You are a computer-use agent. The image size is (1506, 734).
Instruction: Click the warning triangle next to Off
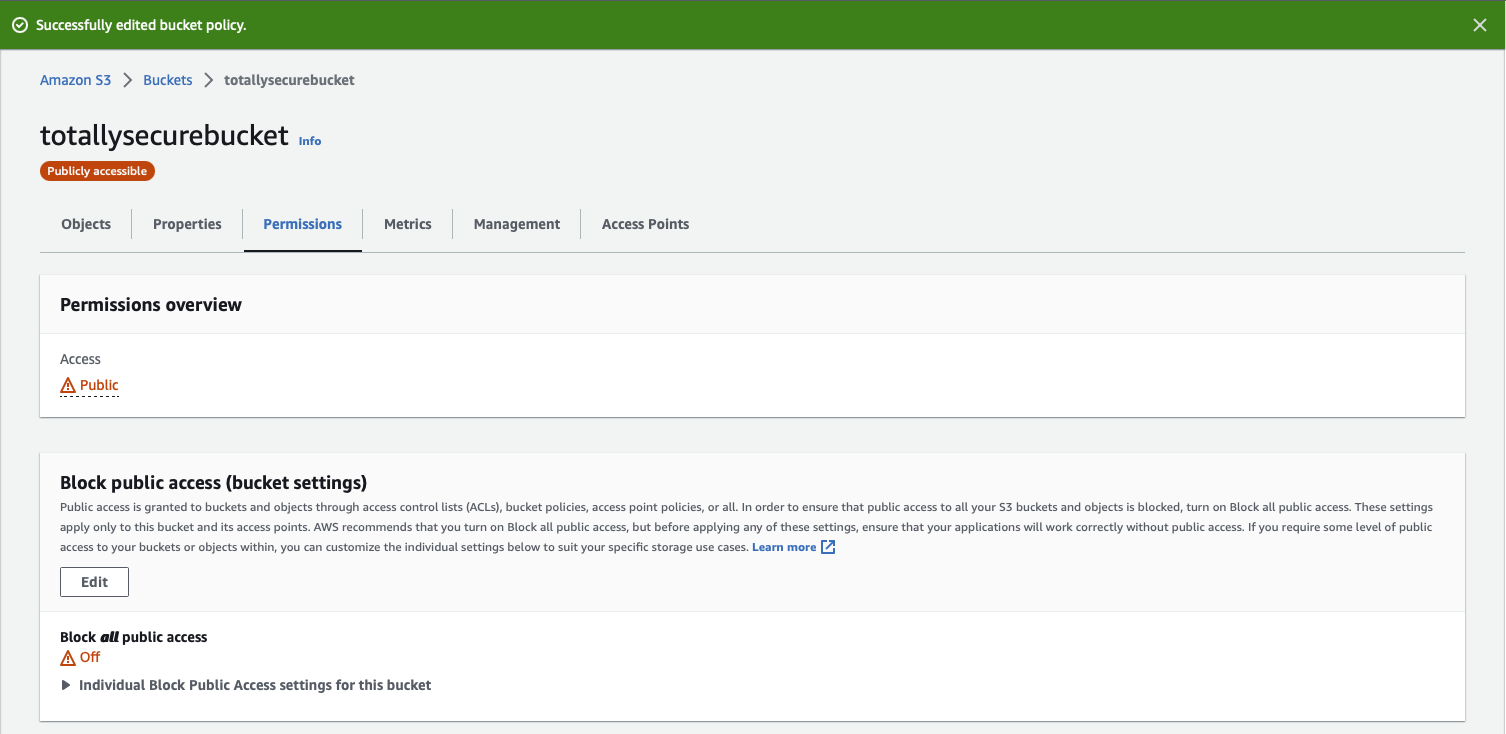[x=68, y=658]
